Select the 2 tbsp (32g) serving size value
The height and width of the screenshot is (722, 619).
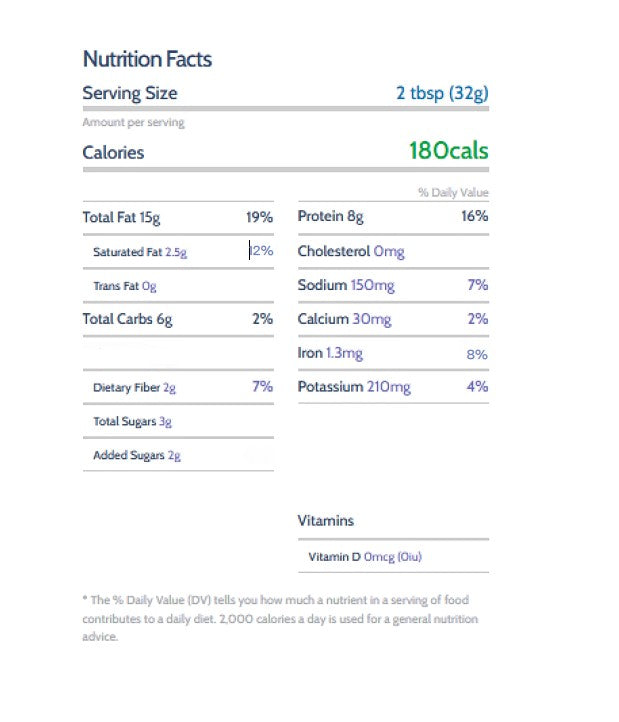(x=442, y=93)
